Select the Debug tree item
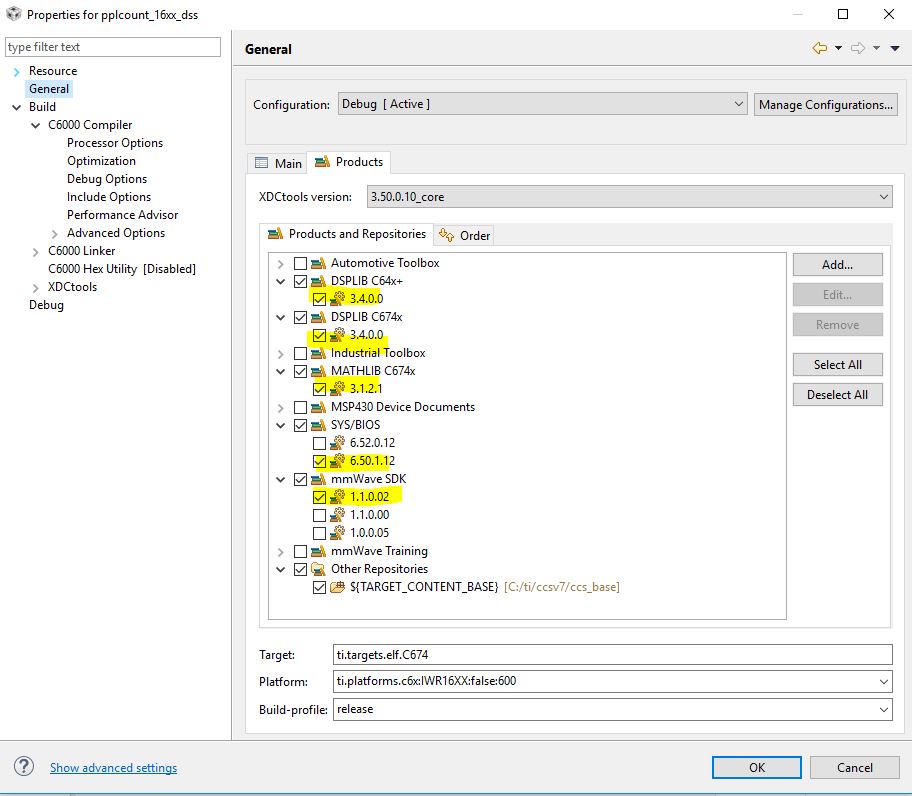 pyautogui.click(x=47, y=305)
